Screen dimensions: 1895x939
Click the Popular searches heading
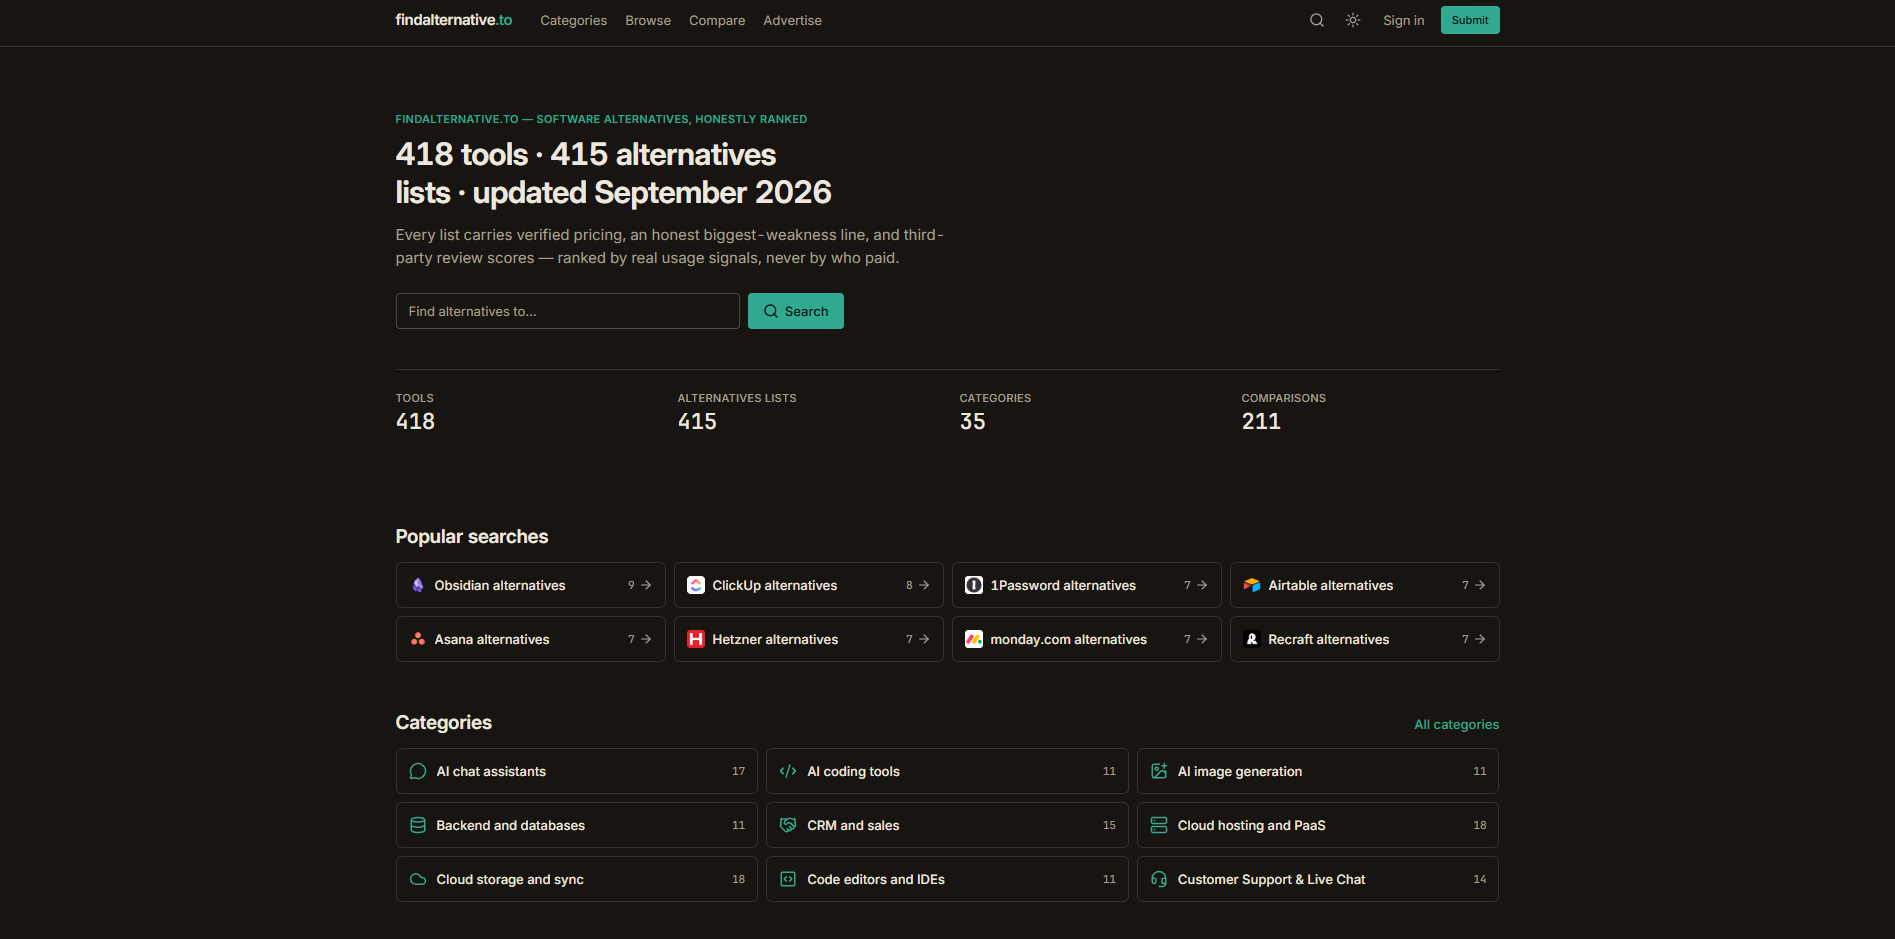click(472, 537)
